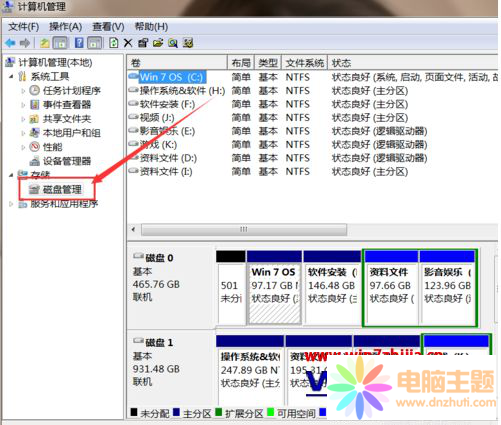Image resolution: width=501 pixels, height=425 pixels.
Task: Click the bright green 可用空间 legend swatch
Action: coord(271,412)
